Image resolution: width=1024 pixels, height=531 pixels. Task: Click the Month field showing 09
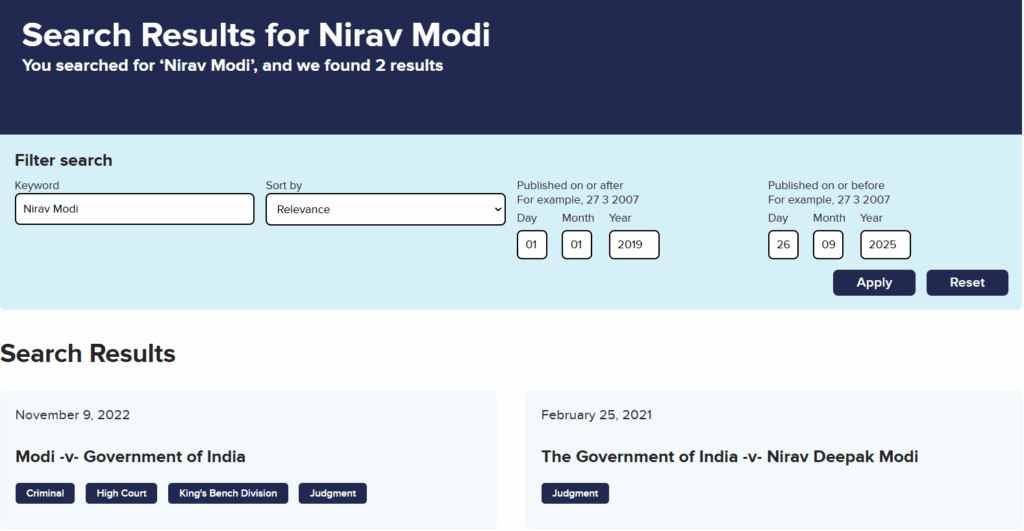pos(827,245)
